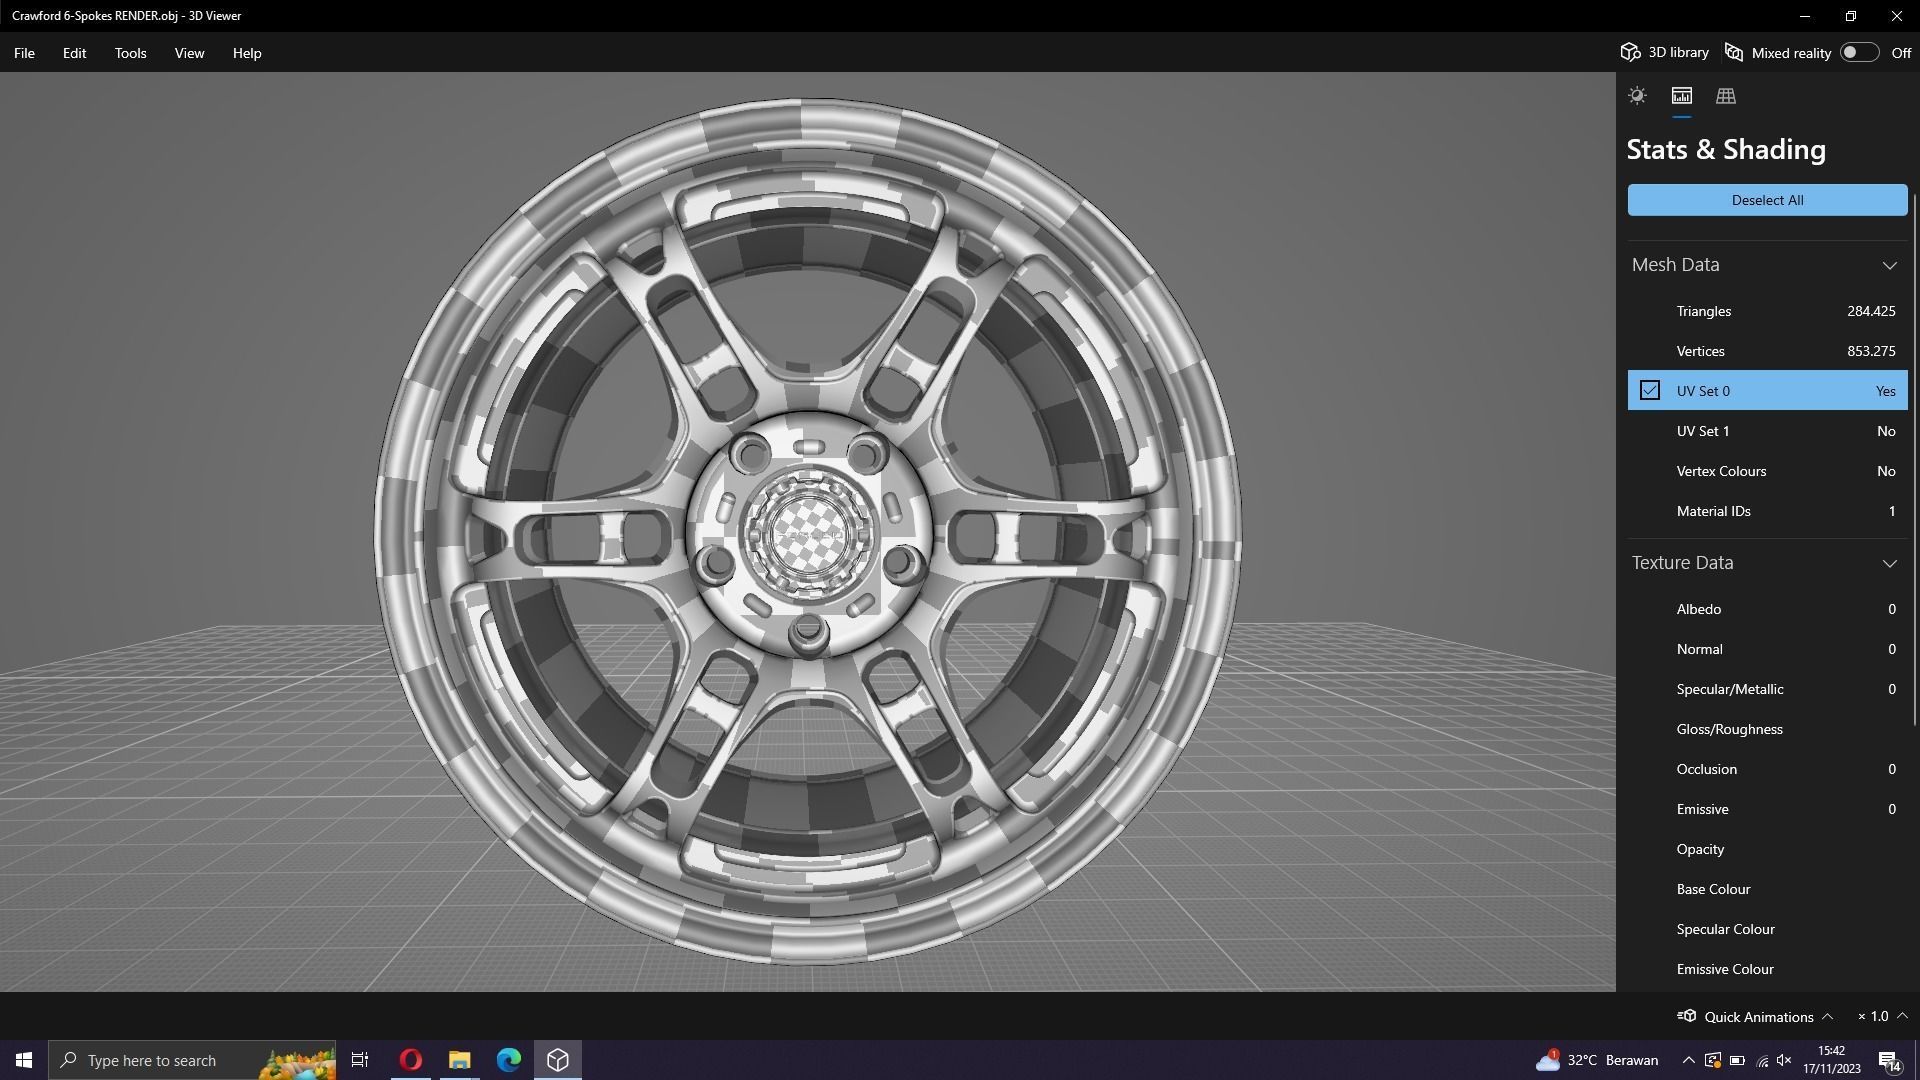Click the 3D Viewer taskbar icon
The height and width of the screenshot is (1080, 1920).
(557, 1060)
